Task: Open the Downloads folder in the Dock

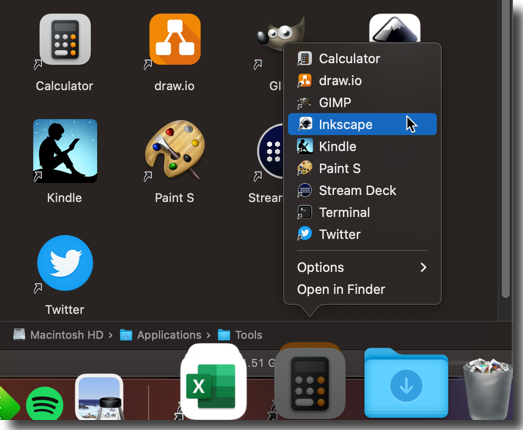Action: coord(406,384)
